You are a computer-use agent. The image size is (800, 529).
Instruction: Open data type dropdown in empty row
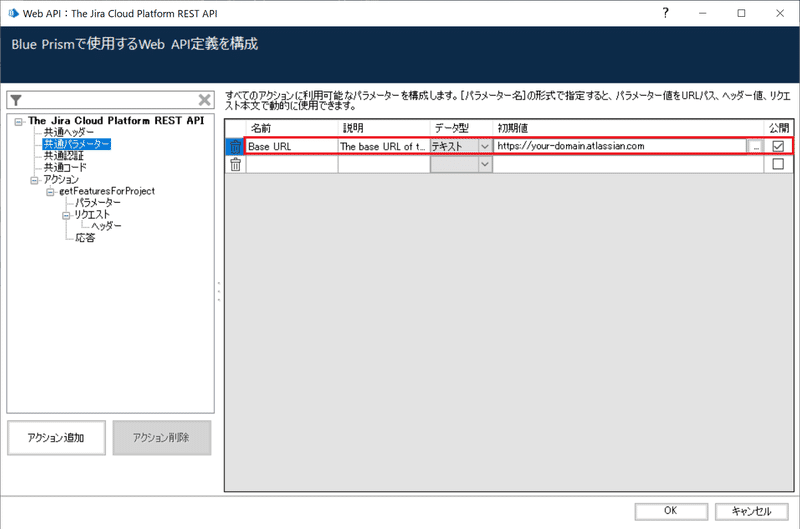(x=485, y=164)
